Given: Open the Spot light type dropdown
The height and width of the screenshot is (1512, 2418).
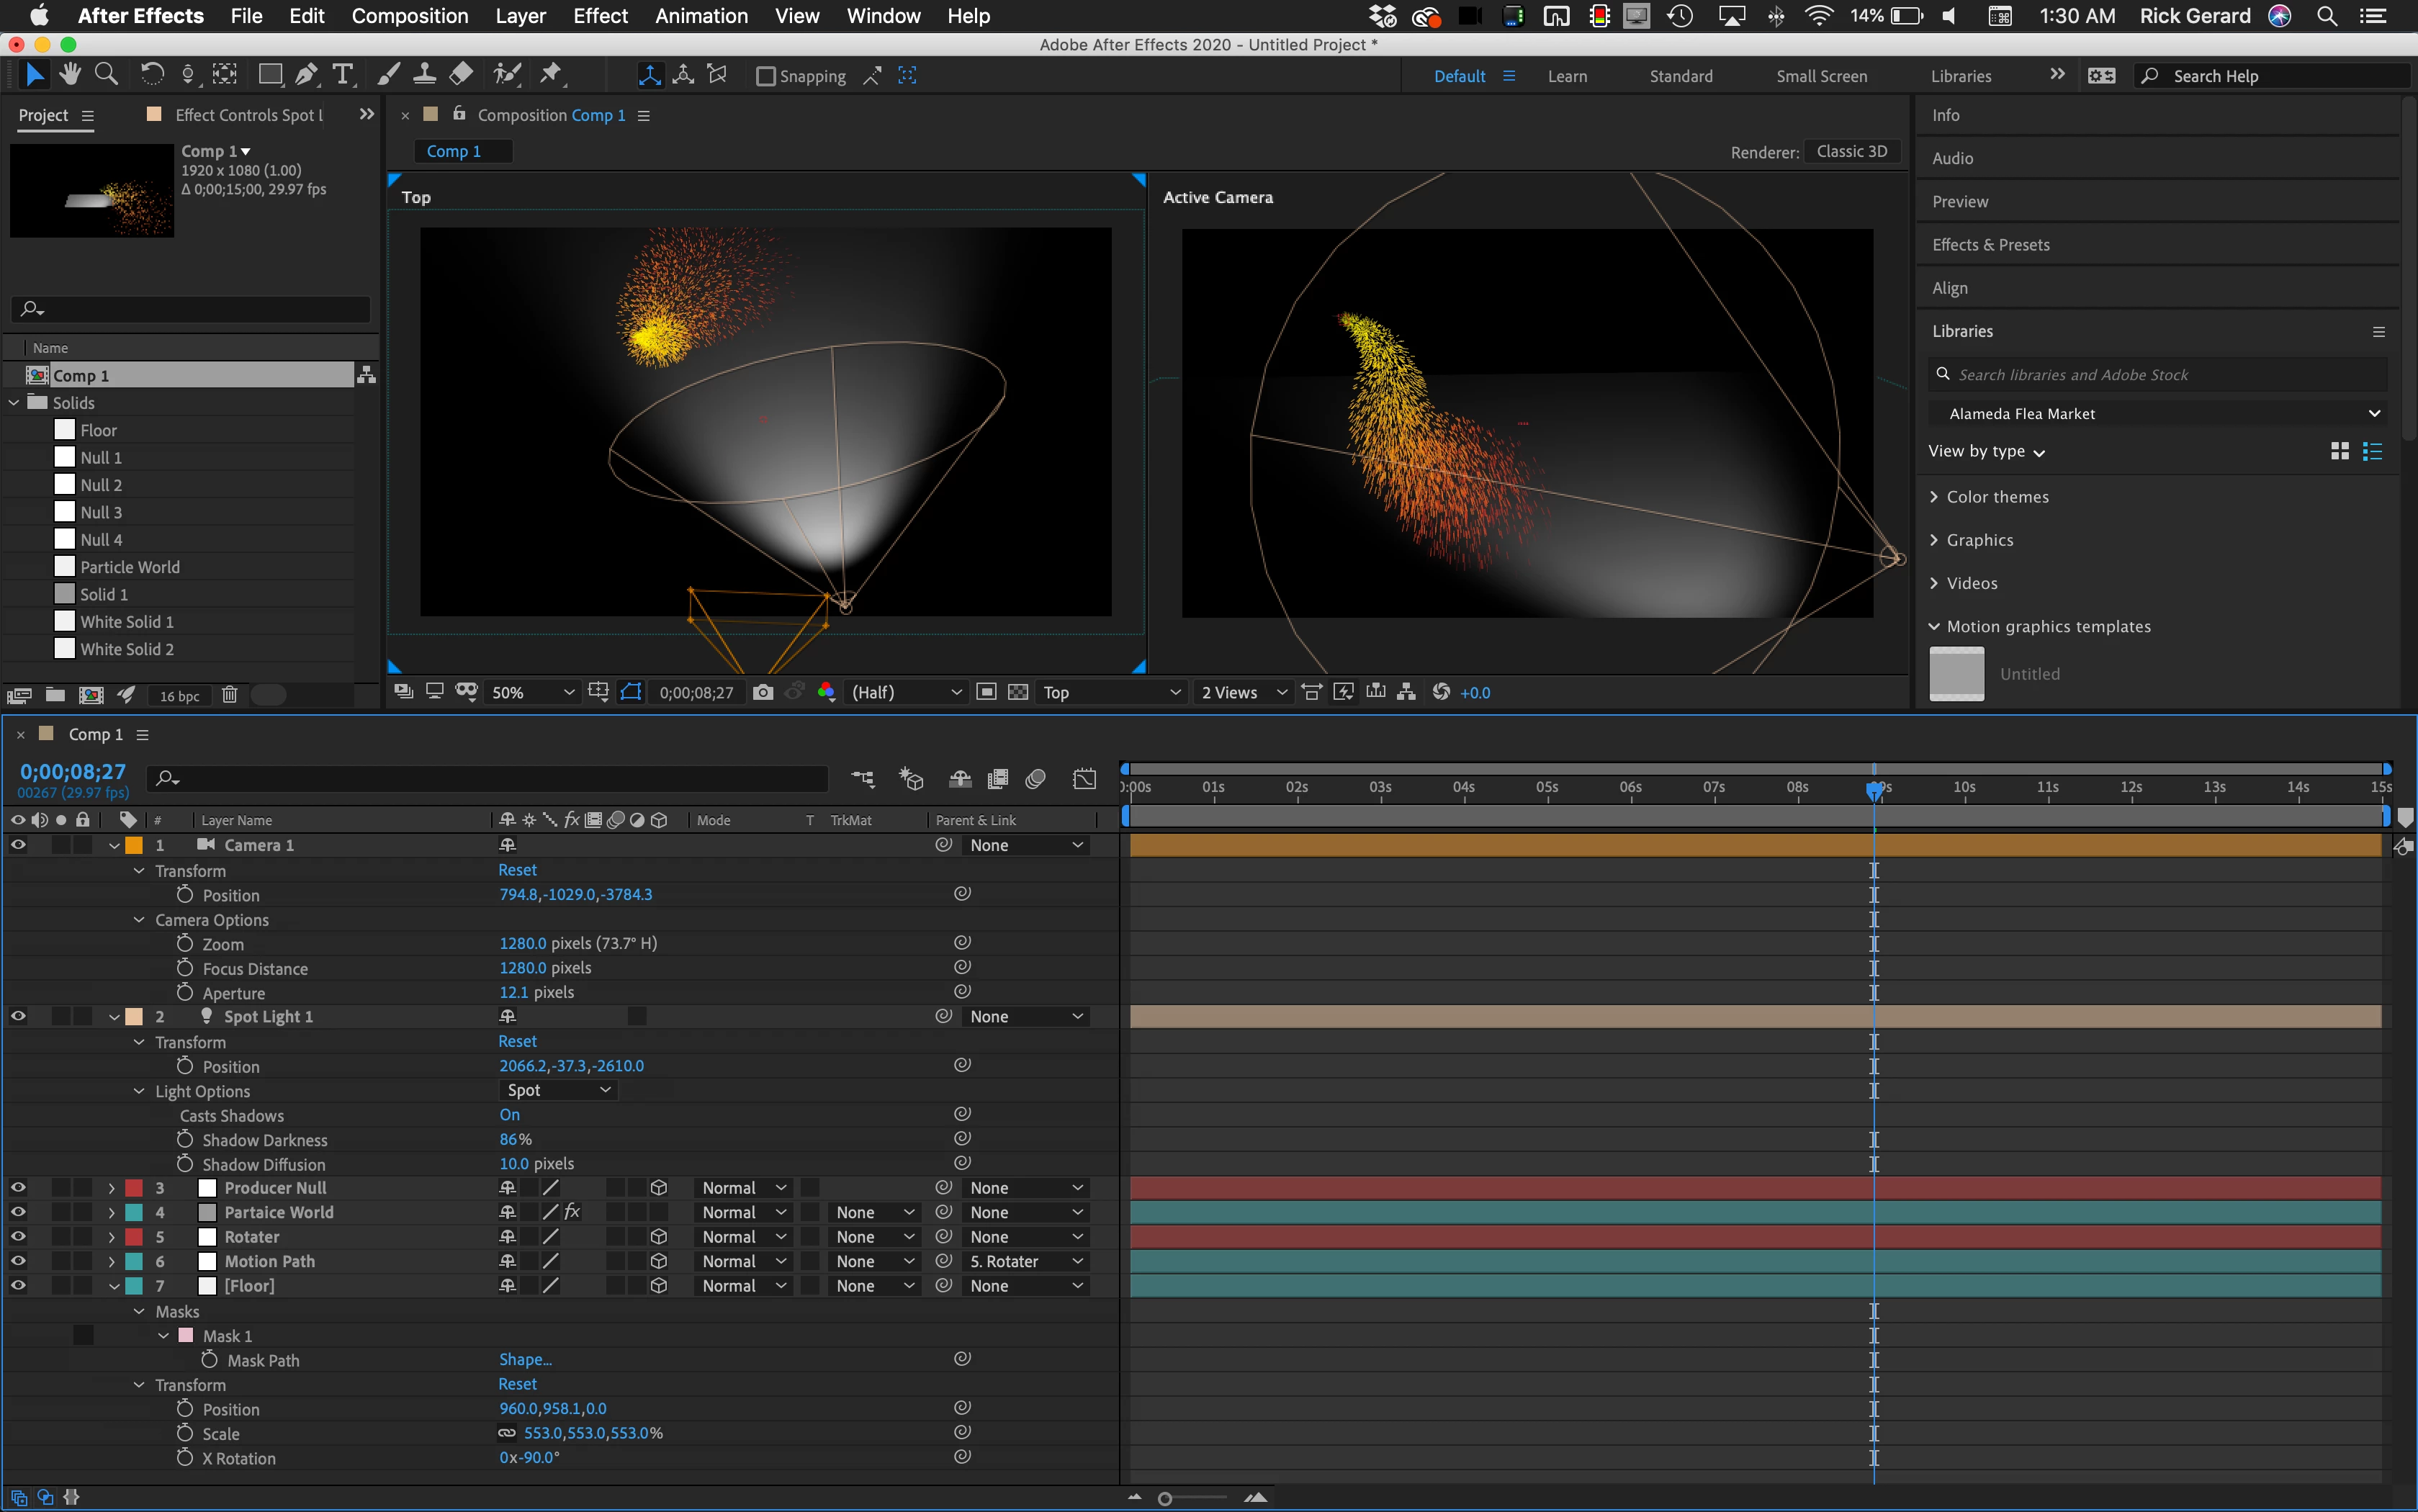Looking at the screenshot, I should (x=558, y=1090).
